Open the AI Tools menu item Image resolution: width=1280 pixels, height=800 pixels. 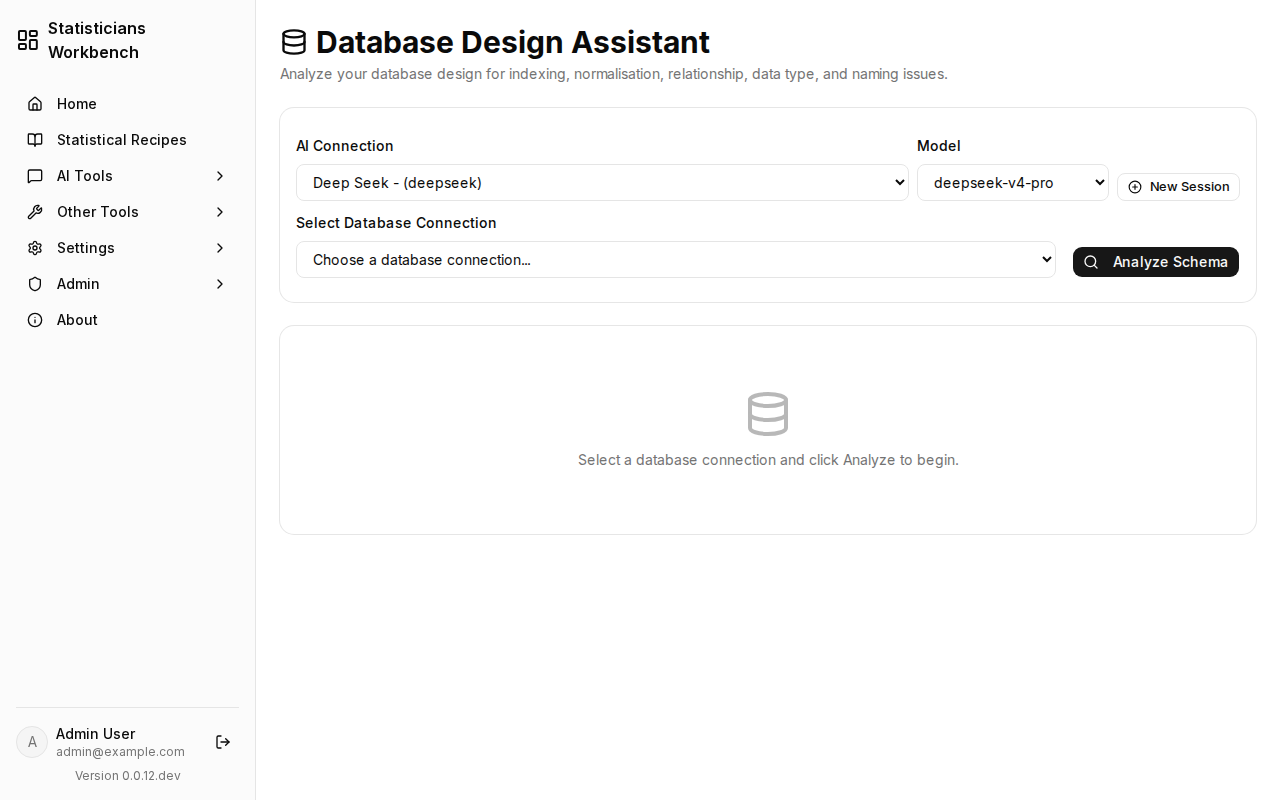[128, 176]
